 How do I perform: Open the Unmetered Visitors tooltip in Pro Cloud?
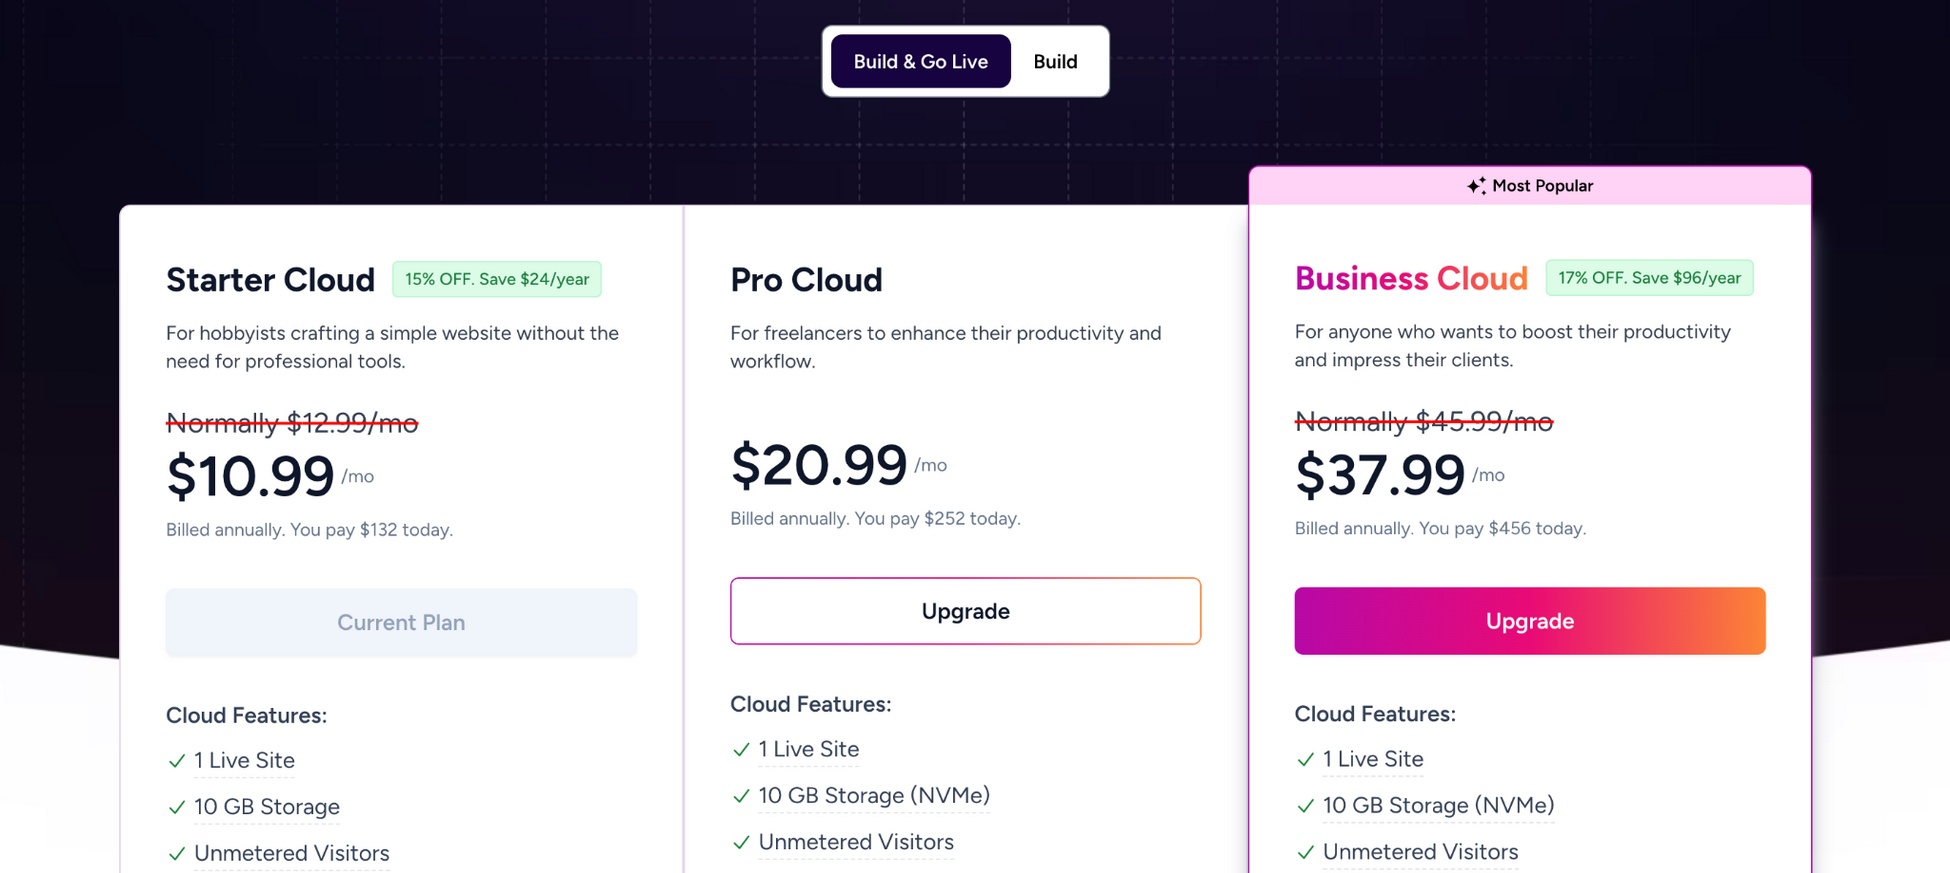pos(856,842)
